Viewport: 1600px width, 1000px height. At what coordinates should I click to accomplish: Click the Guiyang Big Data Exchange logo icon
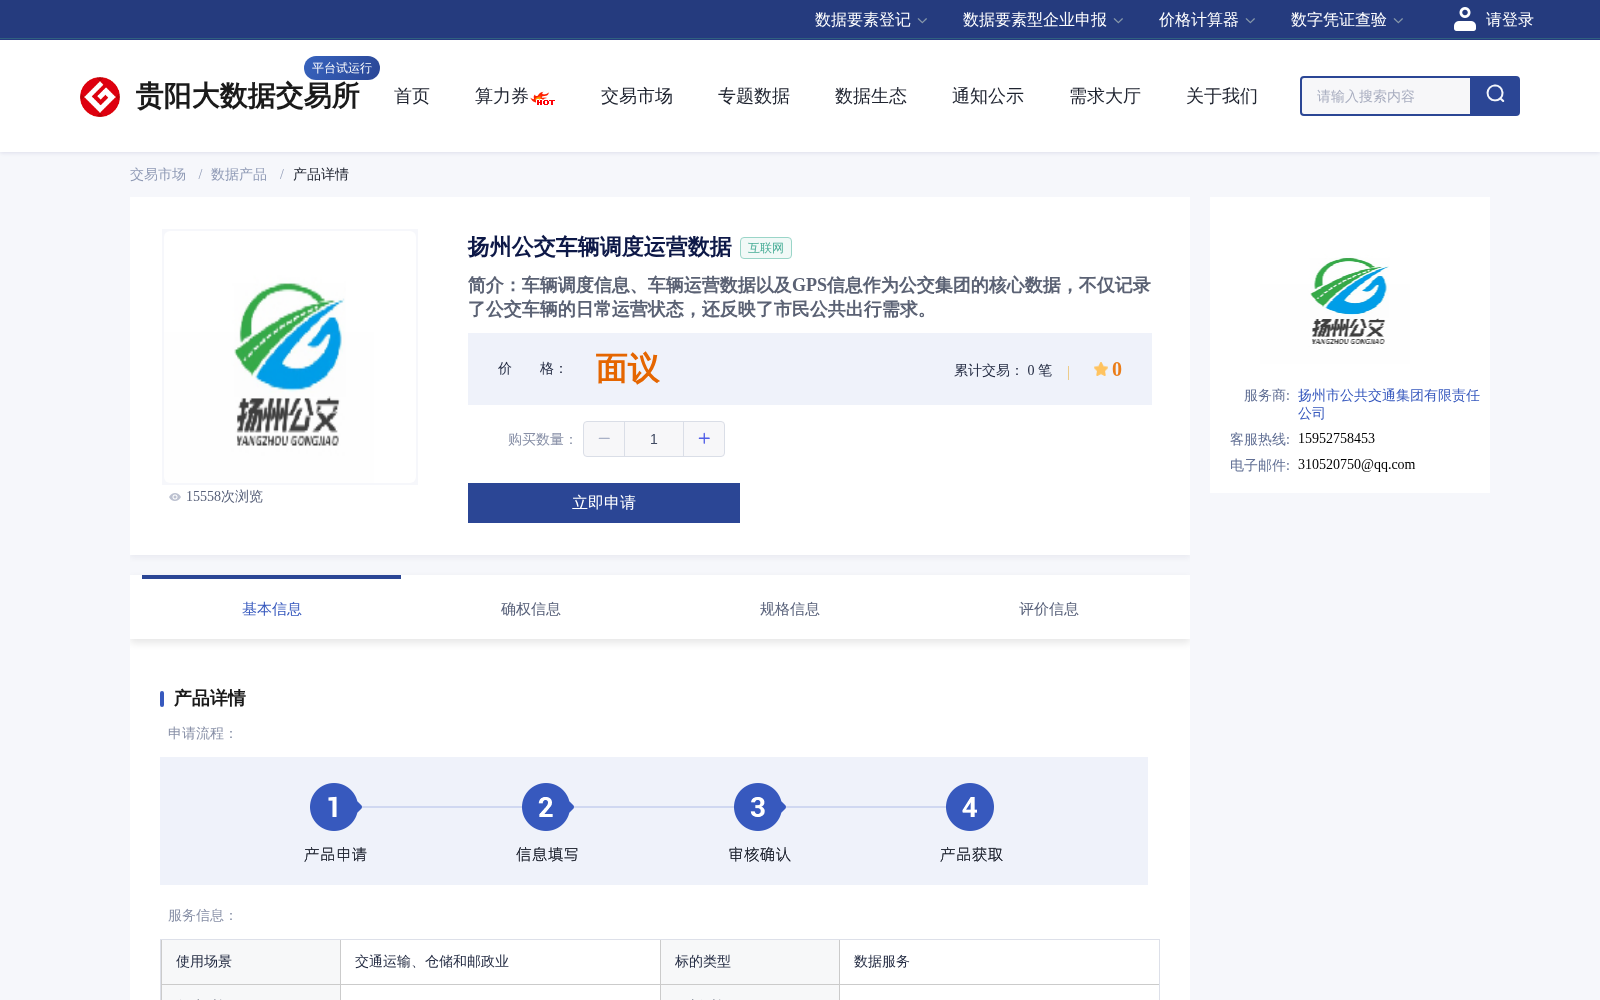coord(100,97)
